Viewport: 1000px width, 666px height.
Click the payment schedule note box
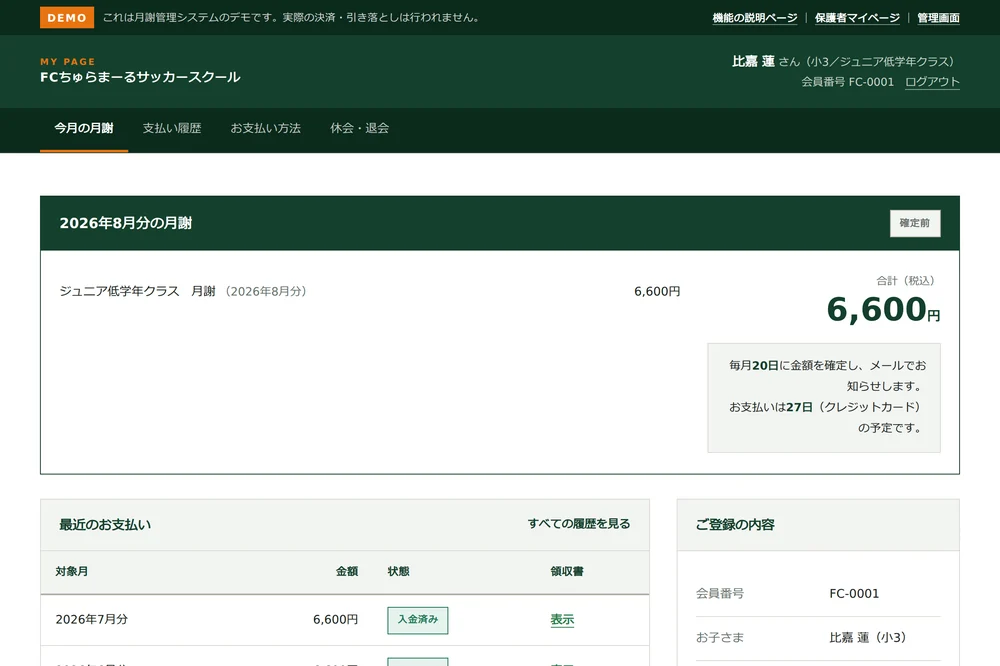[x=824, y=398]
